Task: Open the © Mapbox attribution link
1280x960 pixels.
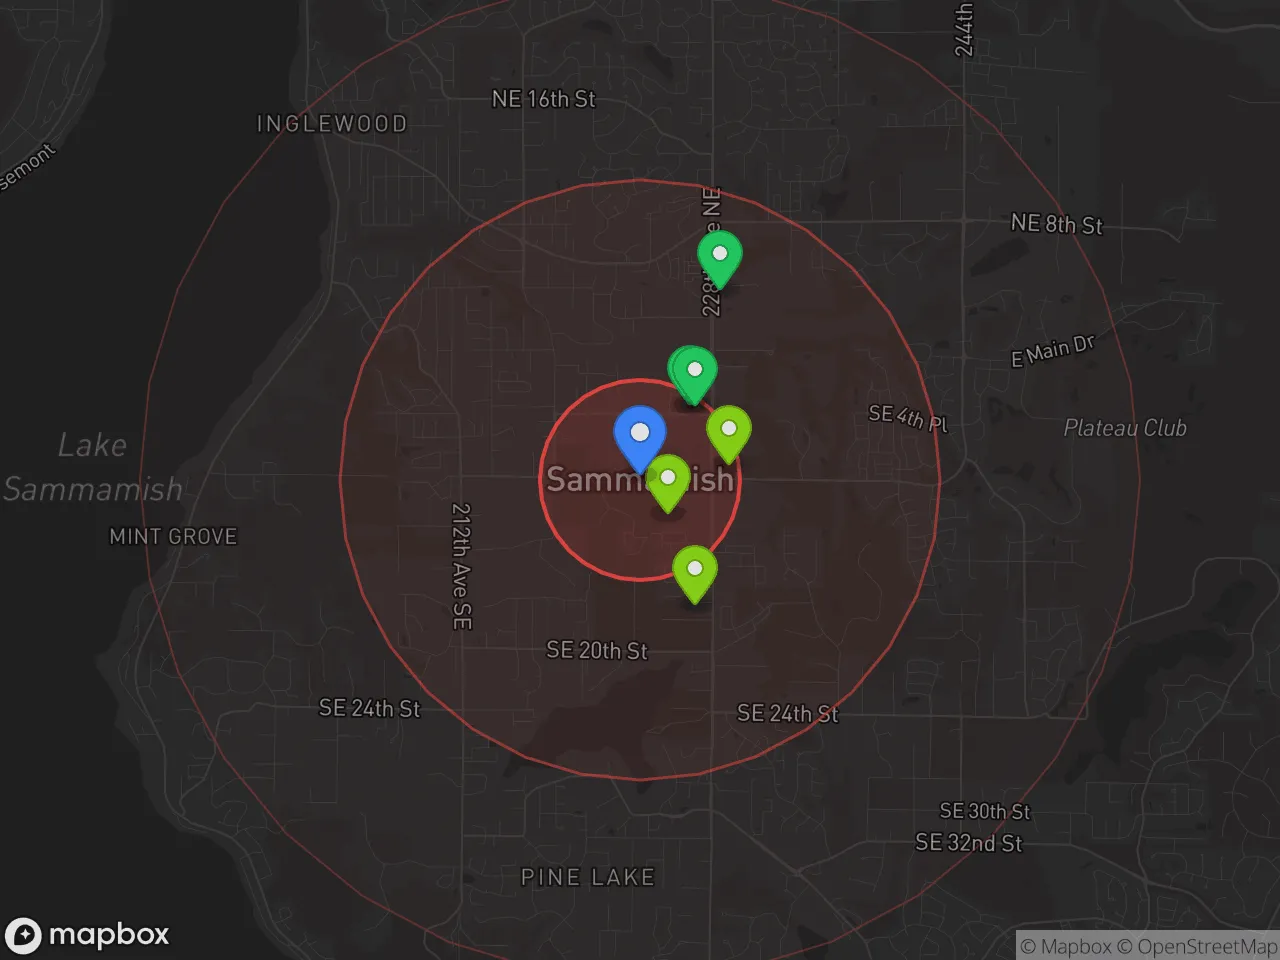Action: [x=1066, y=946]
